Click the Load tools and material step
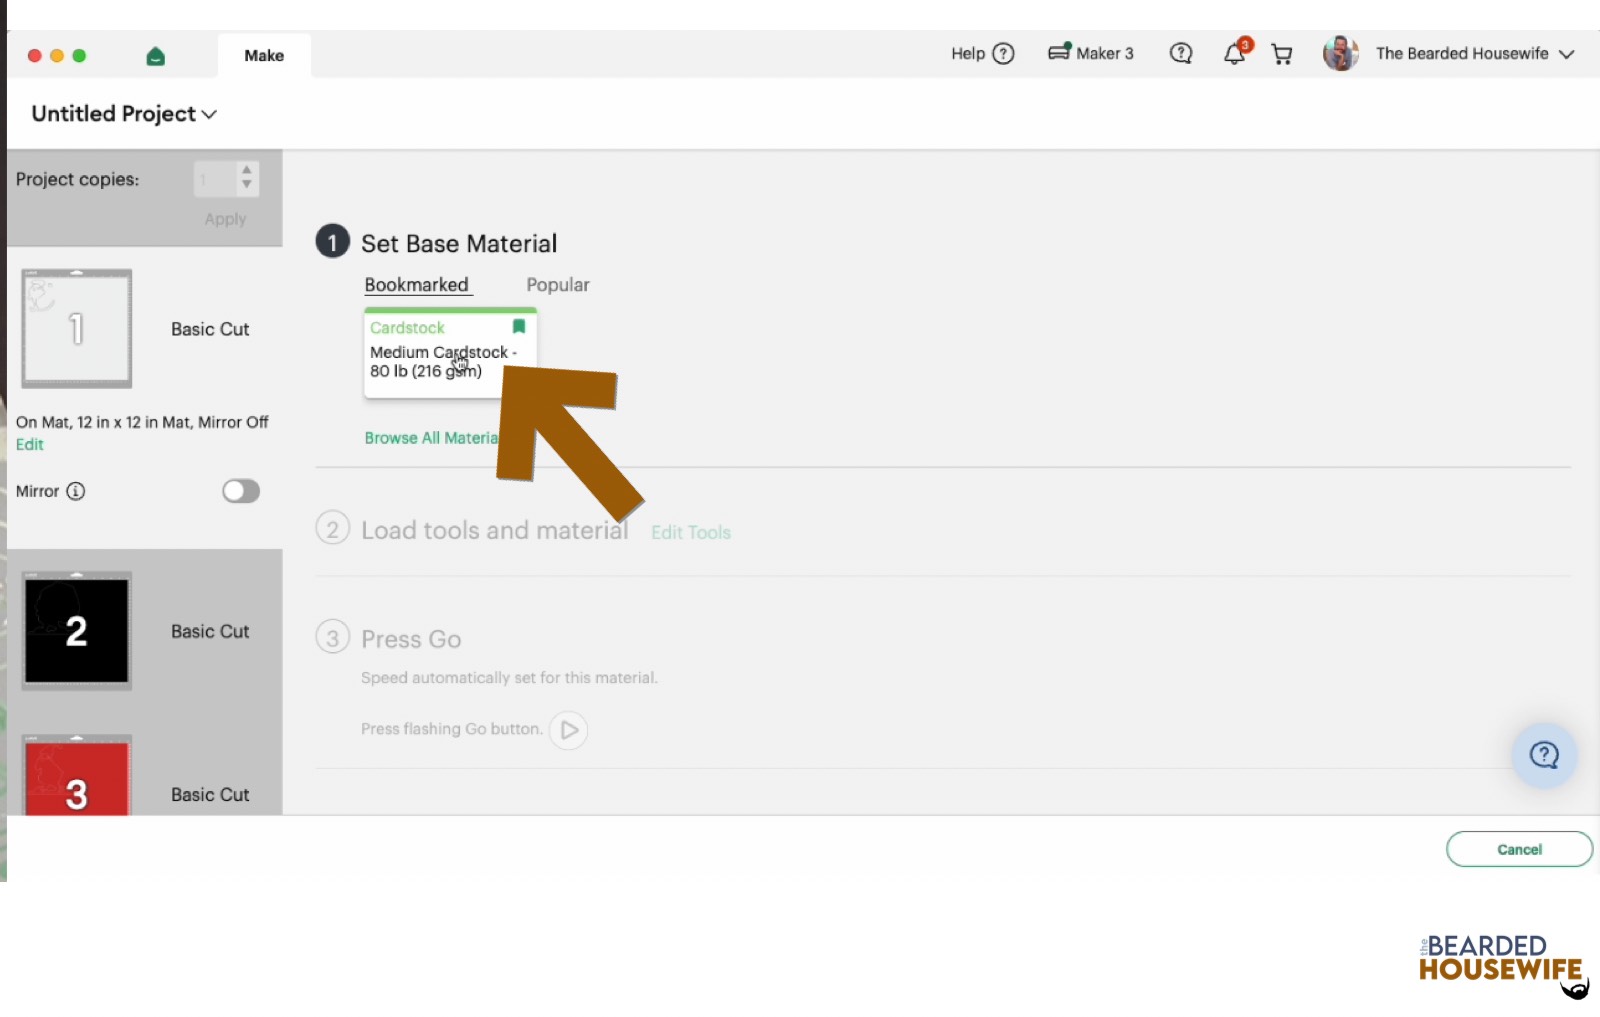This screenshot has width=1600, height=1017. [x=495, y=530]
